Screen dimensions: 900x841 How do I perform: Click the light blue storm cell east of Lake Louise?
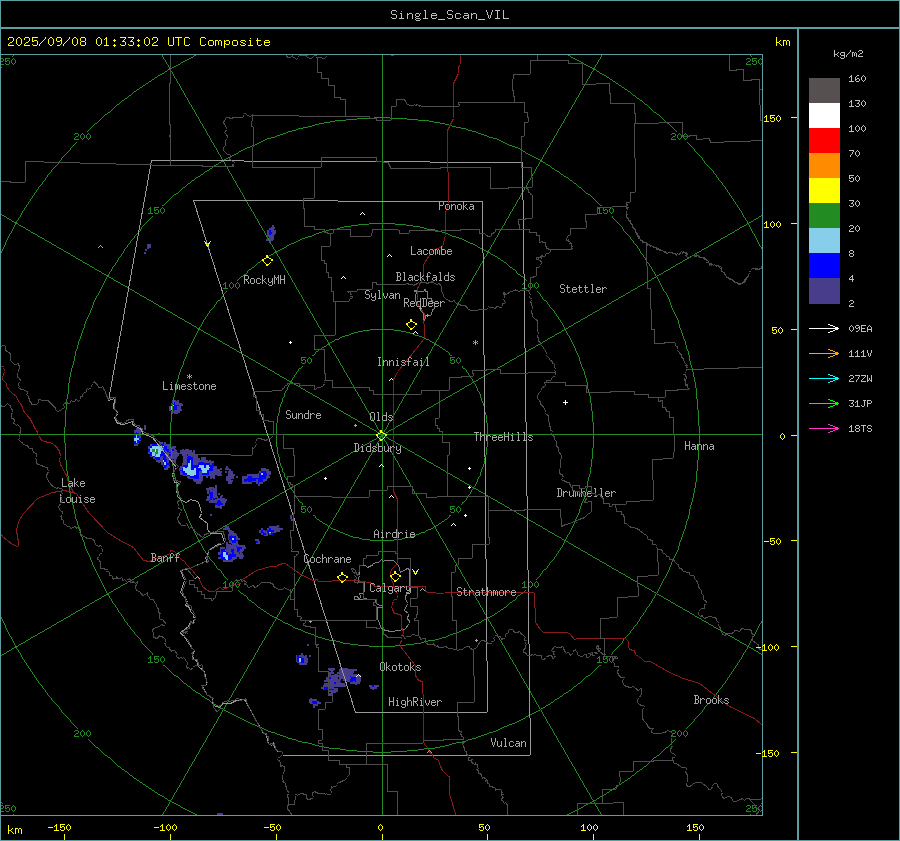[x=197, y=467]
